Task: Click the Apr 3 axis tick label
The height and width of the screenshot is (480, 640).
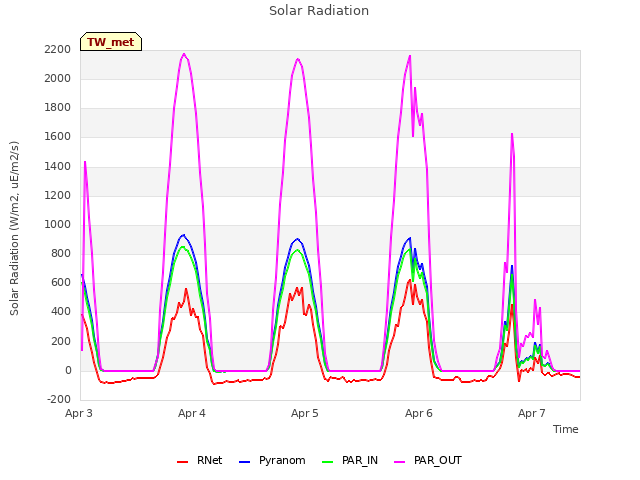Action: click(x=79, y=413)
